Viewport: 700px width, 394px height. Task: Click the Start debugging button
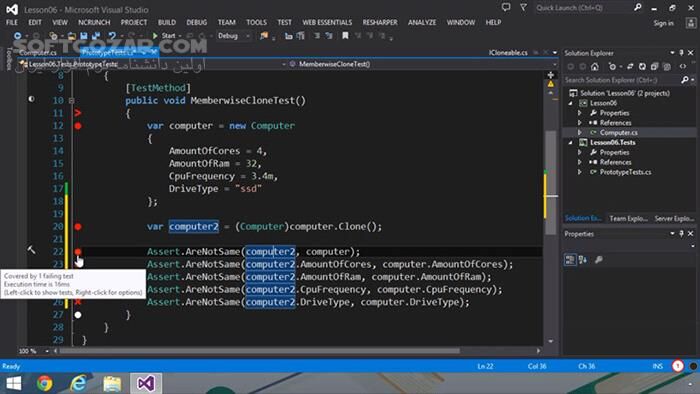164,36
